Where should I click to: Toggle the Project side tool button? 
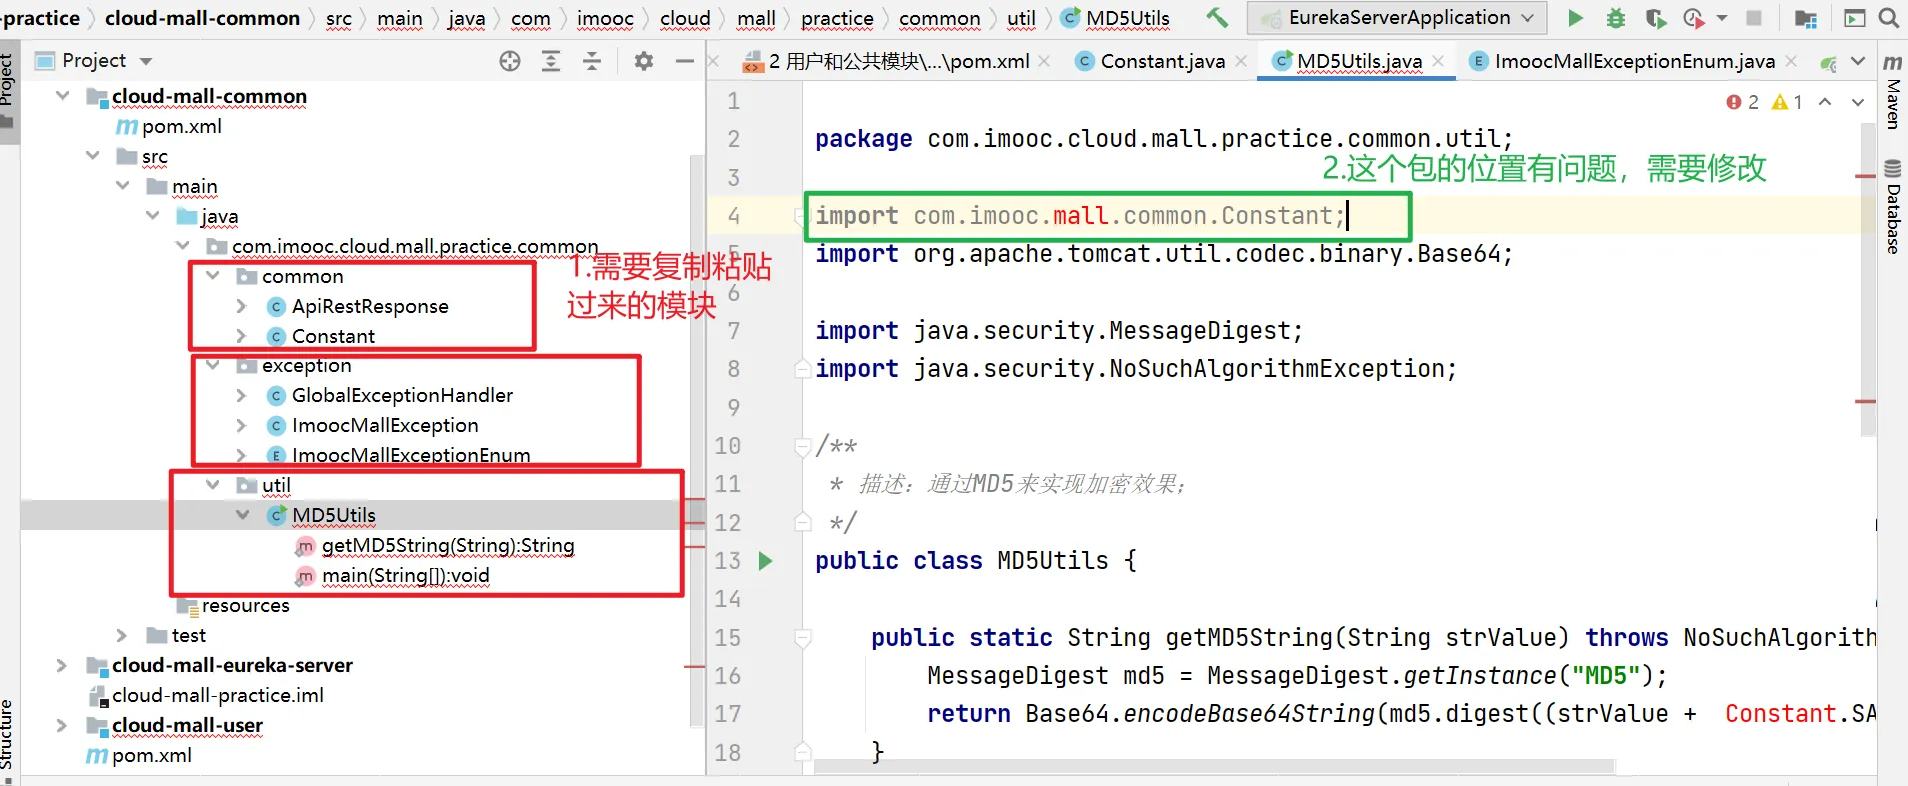(x=9, y=90)
